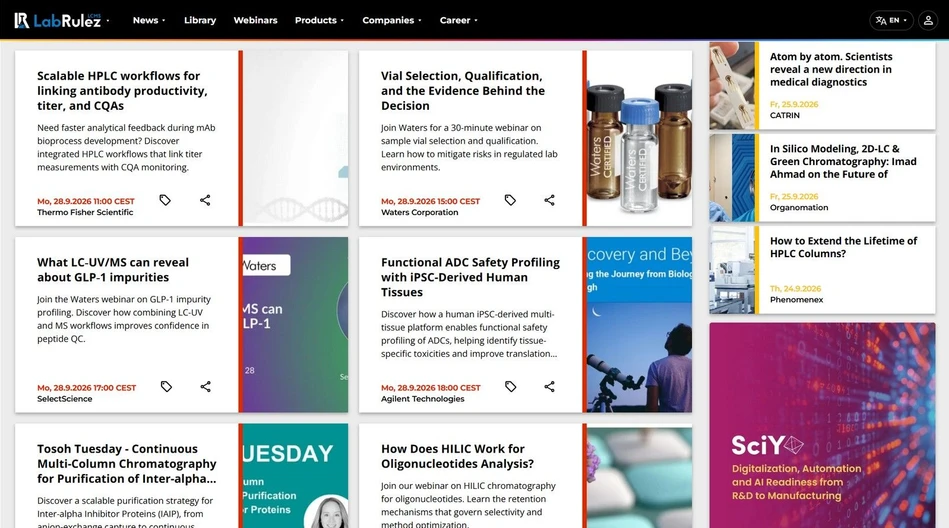949x528 pixels.
Task: Click the HPLC Columns article lab thumbnail
Action: pos(732,270)
